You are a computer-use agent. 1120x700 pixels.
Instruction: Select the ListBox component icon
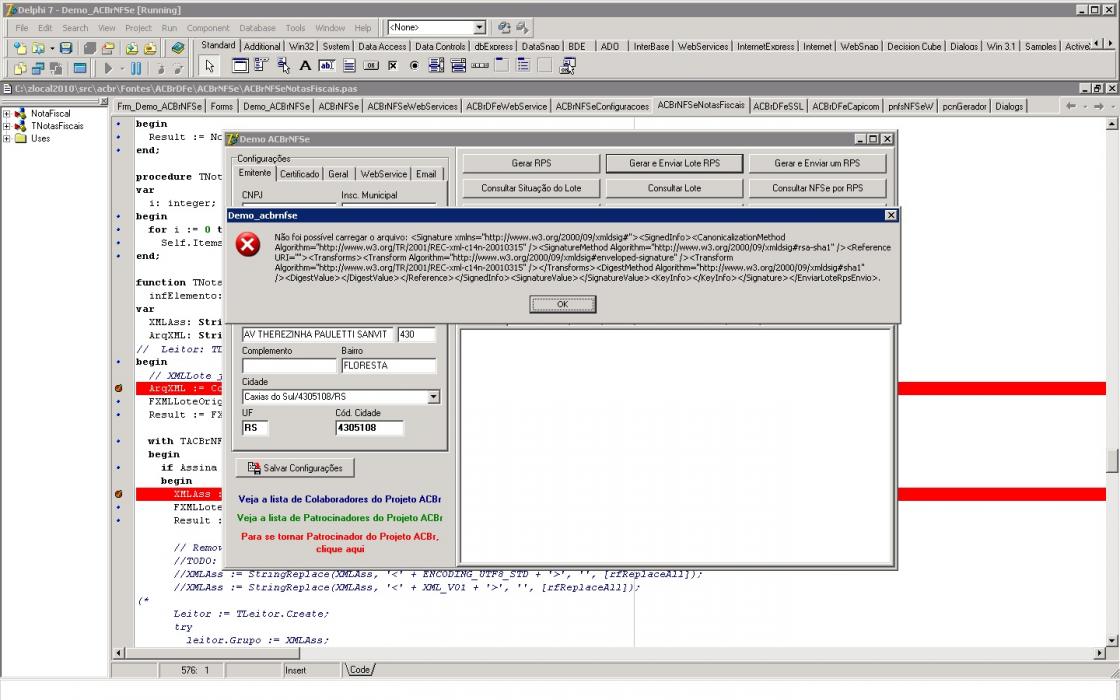[x=436, y=66]
